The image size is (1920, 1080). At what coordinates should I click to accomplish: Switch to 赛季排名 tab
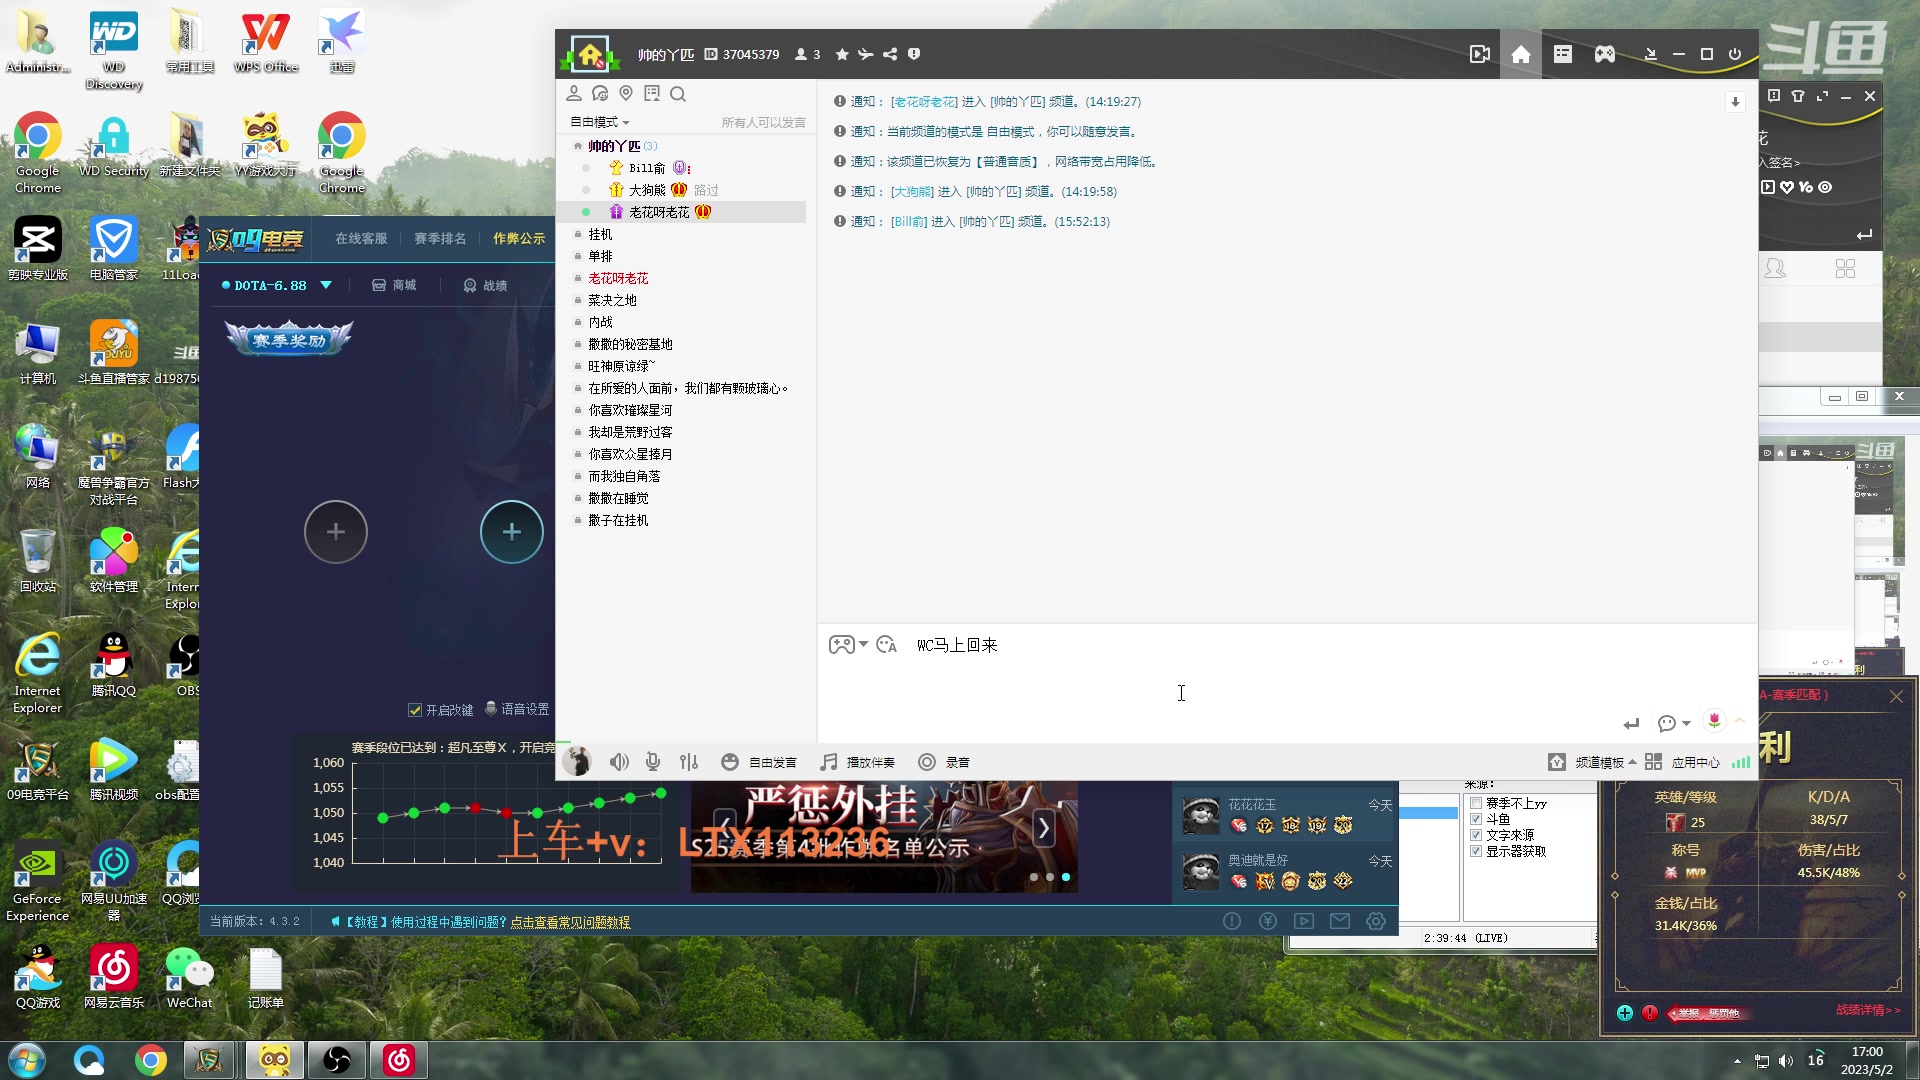coord(440,238)
